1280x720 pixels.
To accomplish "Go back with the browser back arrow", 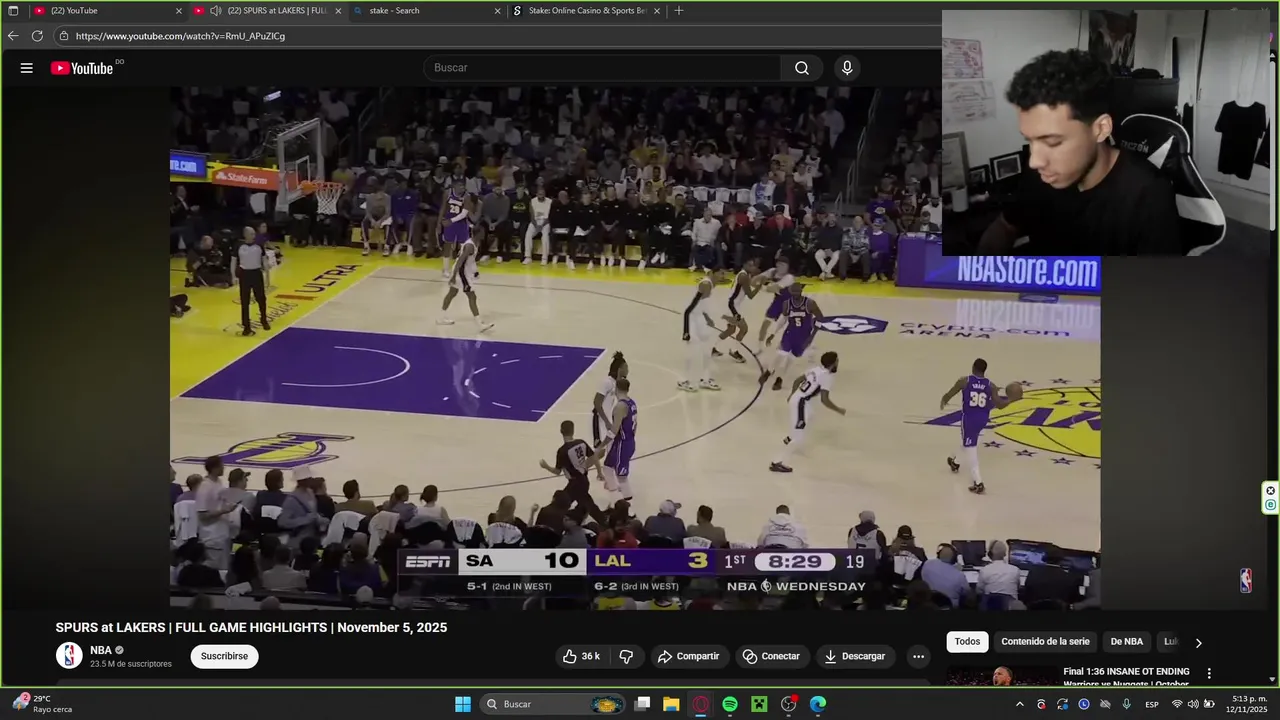I will (x=13, y=36).
